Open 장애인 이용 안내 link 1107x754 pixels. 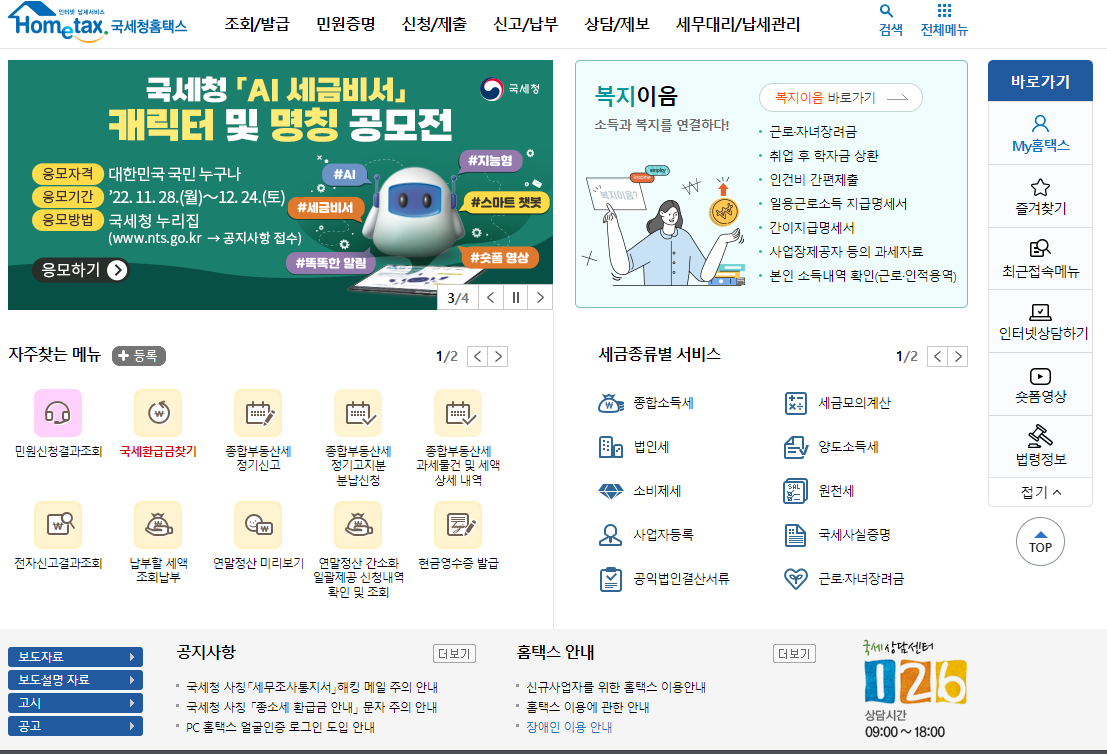(569, 727)
